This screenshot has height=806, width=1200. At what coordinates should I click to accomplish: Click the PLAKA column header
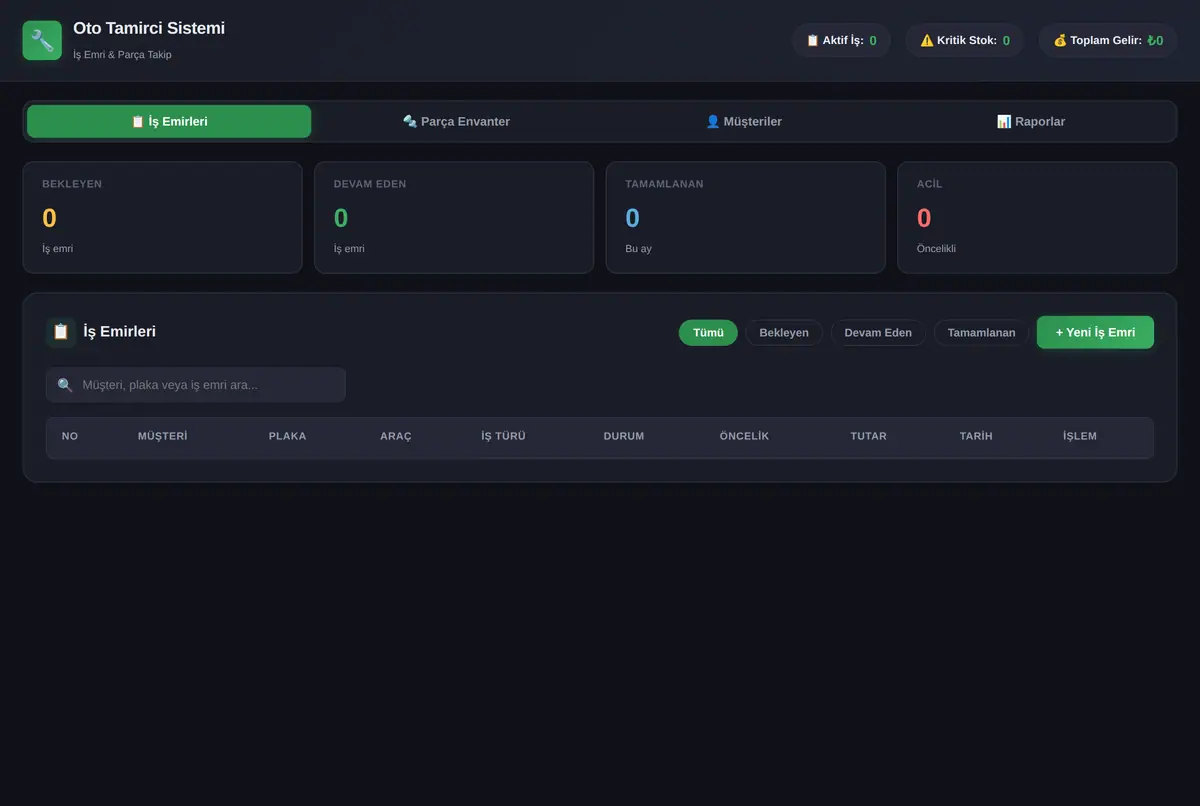288,436
